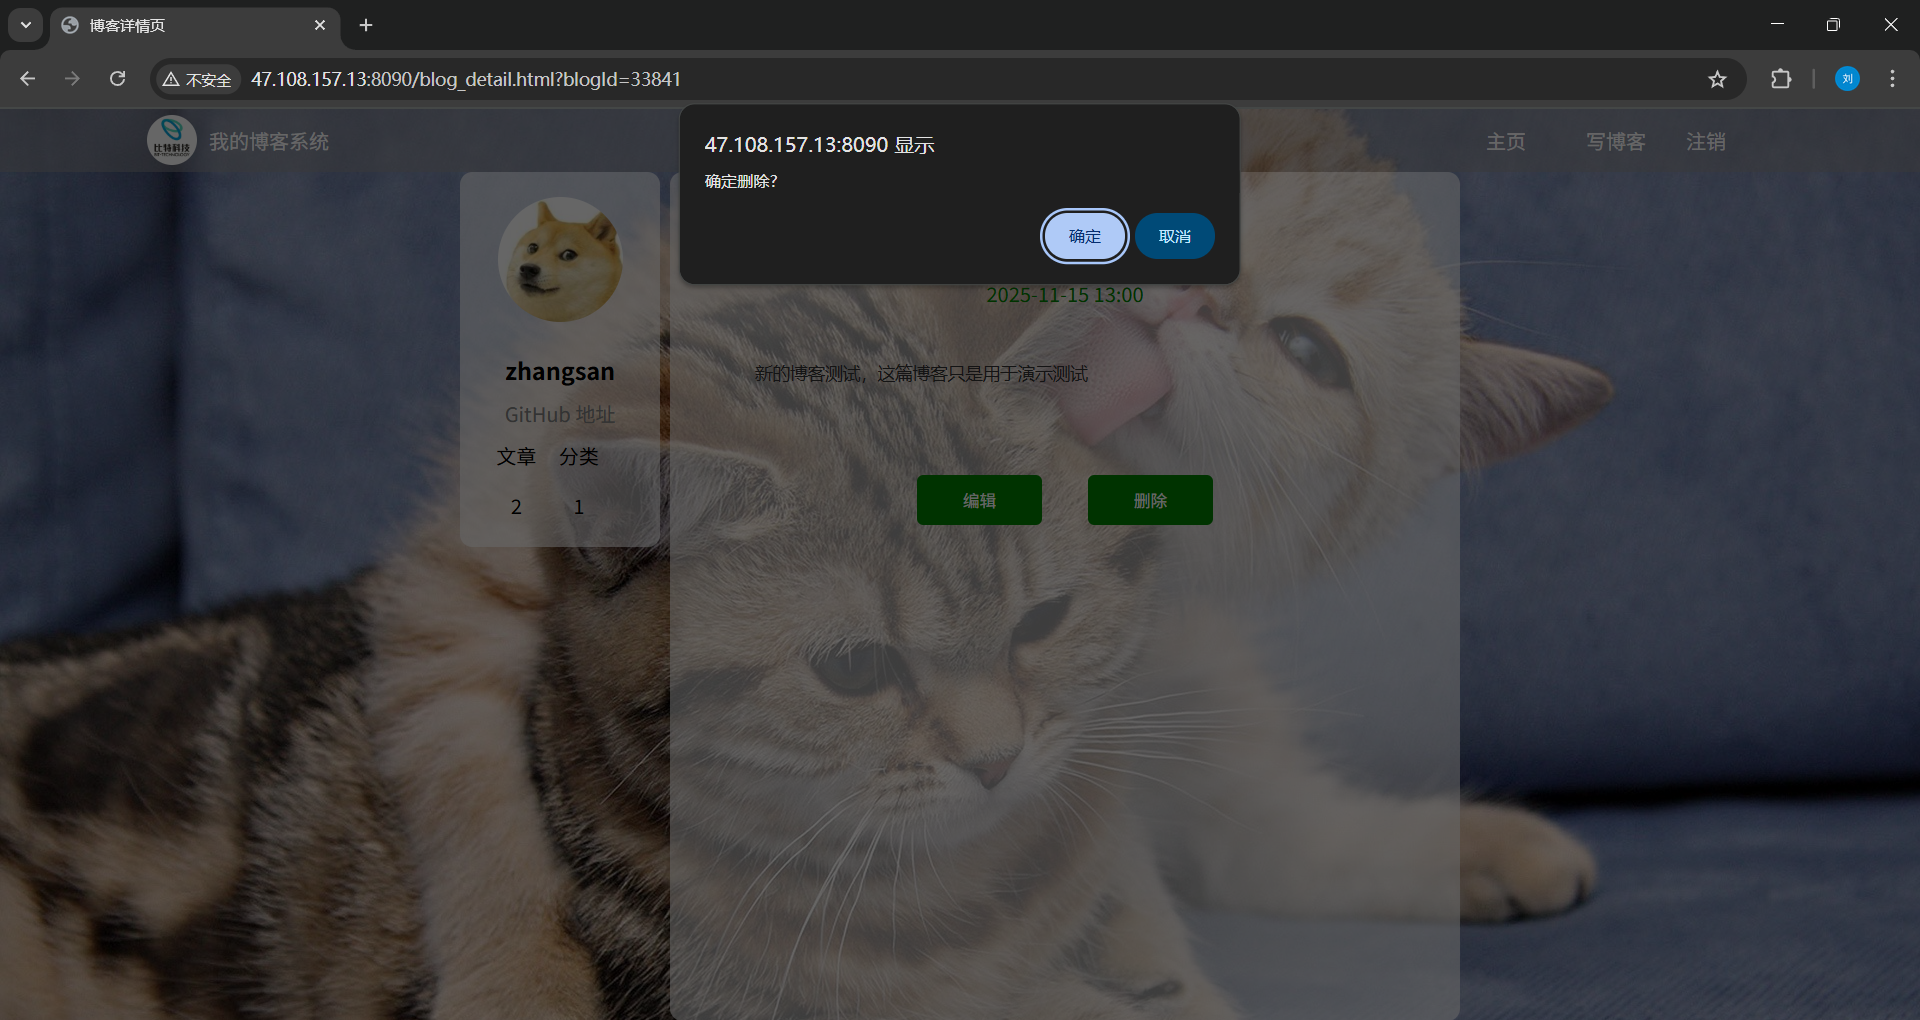Open the browser three-dot menu
The height and width of the screenshot is (1020, 1920).
pyautogui.click(x=1892, y=79)
